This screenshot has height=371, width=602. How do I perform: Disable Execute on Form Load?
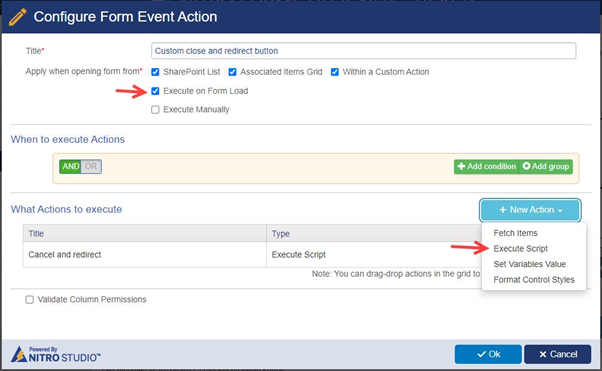pyautogui.click(x=155, y=91)
